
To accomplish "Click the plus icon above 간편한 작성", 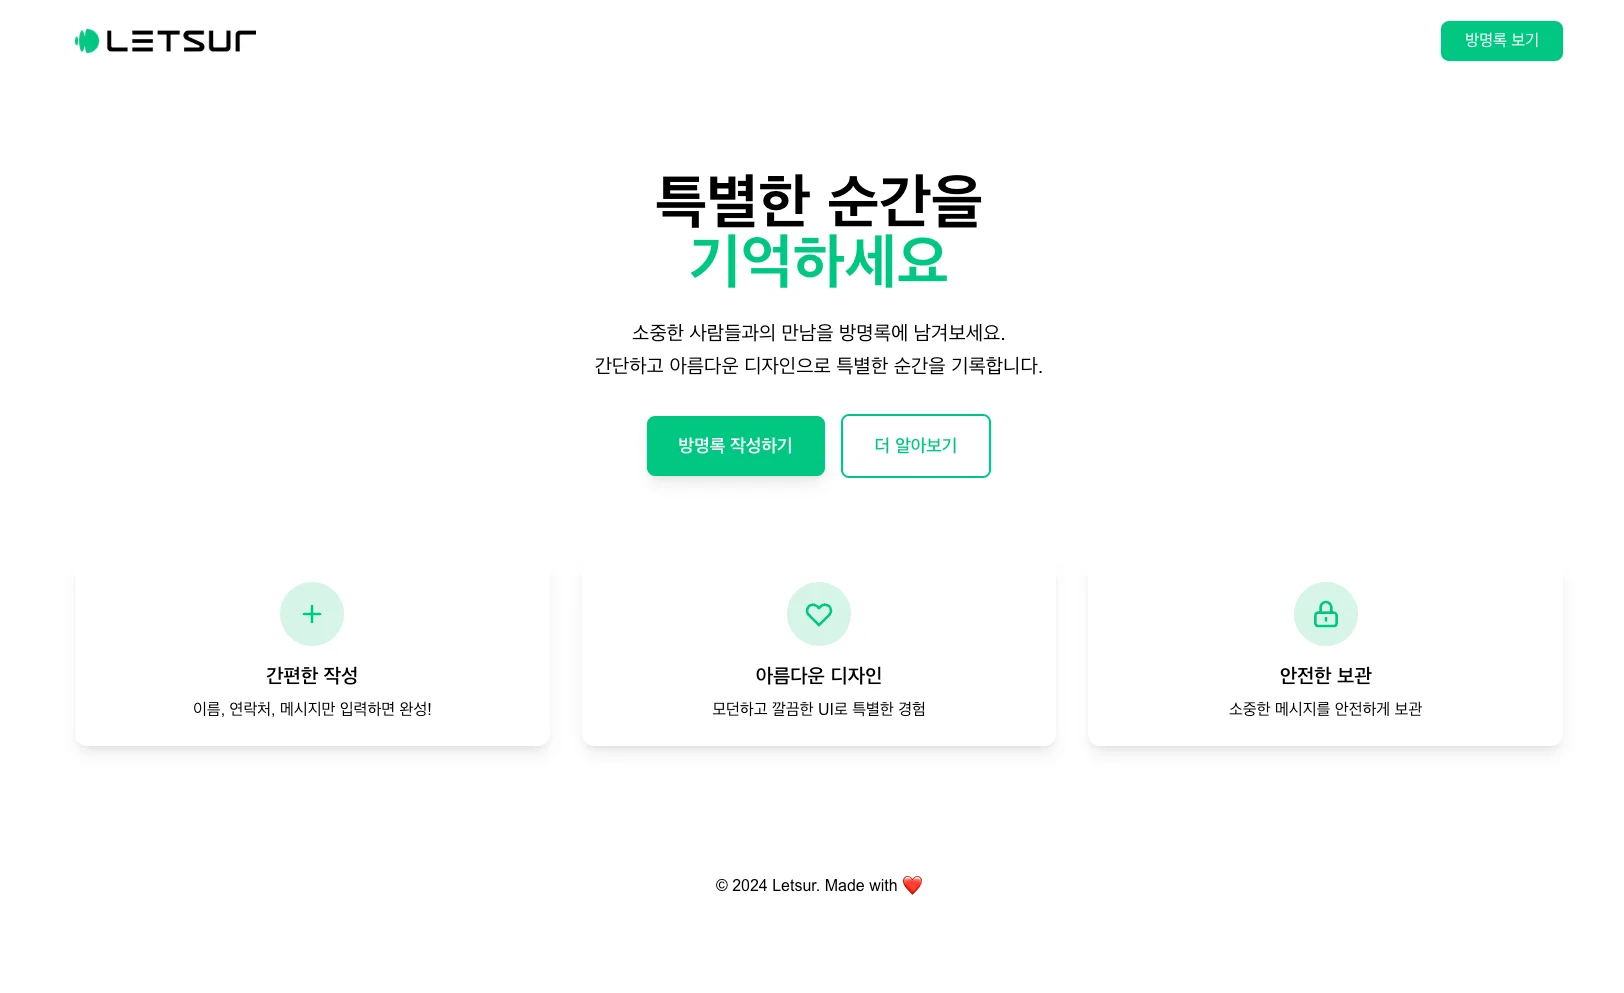I will (x=312, y=614).
